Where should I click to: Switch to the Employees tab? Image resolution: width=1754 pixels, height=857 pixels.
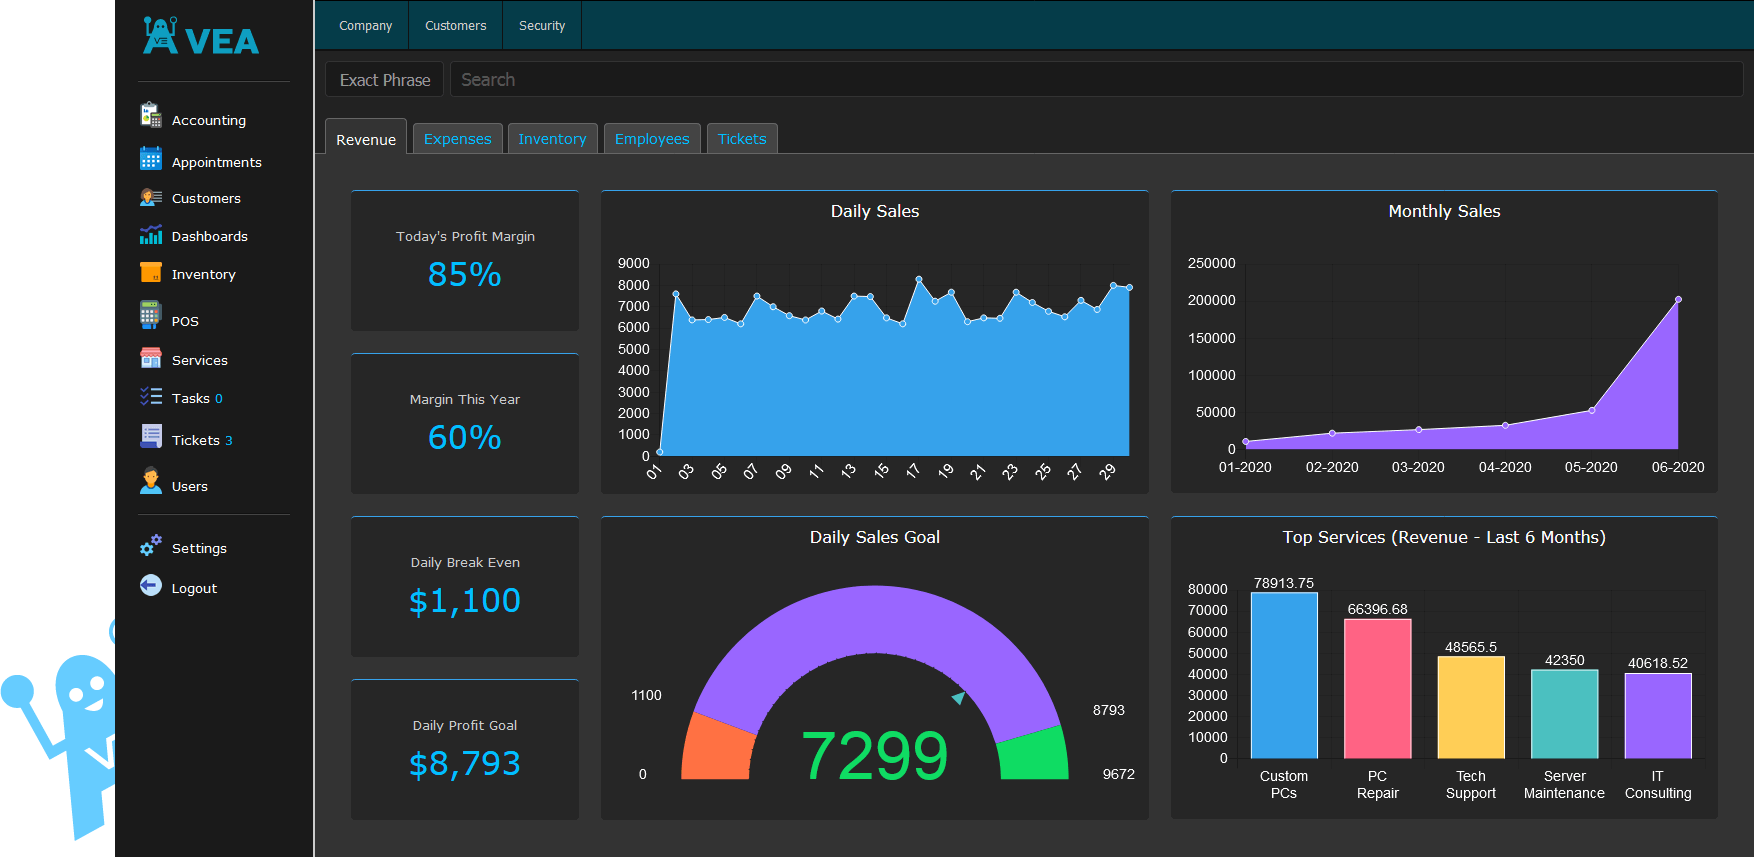coord(652,139)
